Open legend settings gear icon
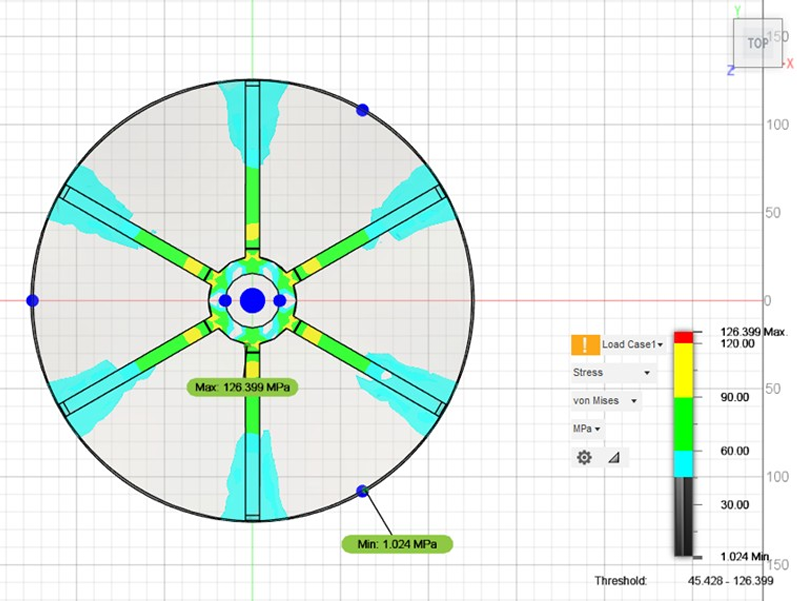This screenshot has height=601, width=797. click(x=584, y=457)
